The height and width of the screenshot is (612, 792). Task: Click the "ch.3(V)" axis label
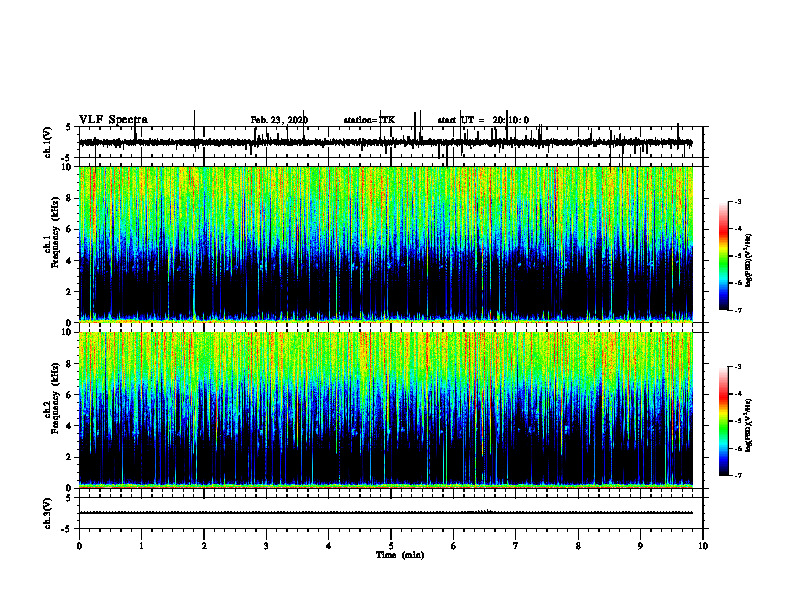point(47,513)
